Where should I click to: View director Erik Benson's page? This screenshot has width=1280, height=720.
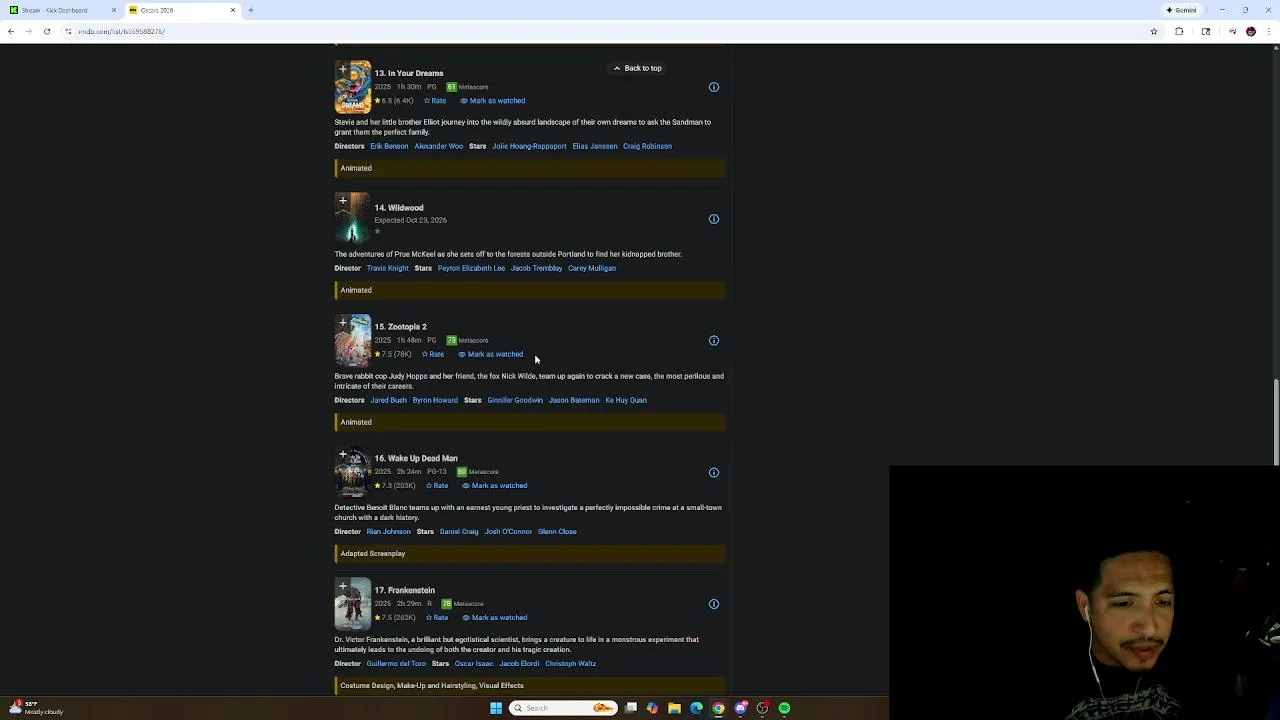tap(389, 146)
